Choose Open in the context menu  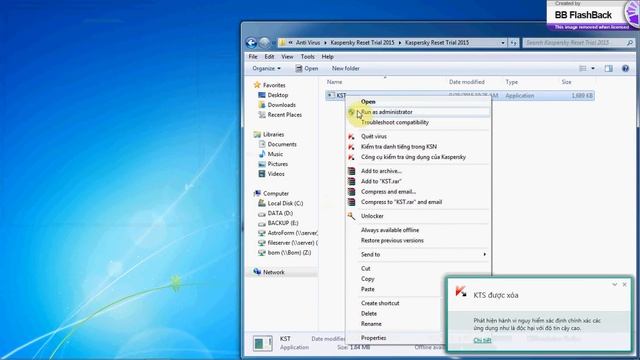point(418,102)
